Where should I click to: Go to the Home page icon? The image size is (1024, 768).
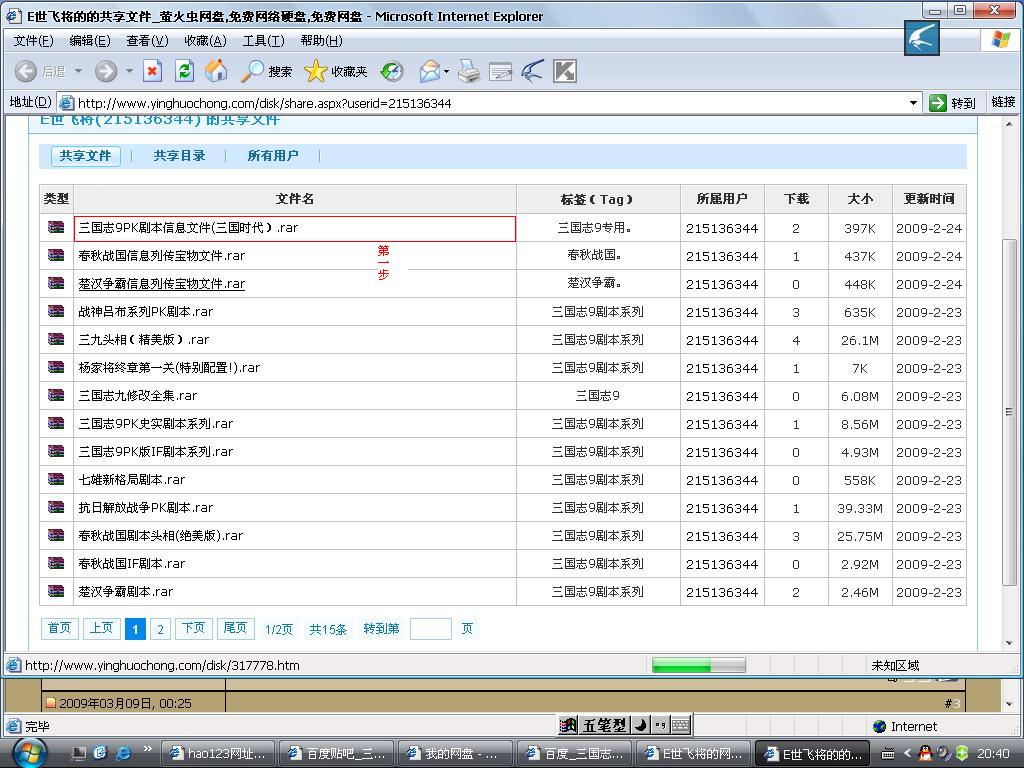215,71
